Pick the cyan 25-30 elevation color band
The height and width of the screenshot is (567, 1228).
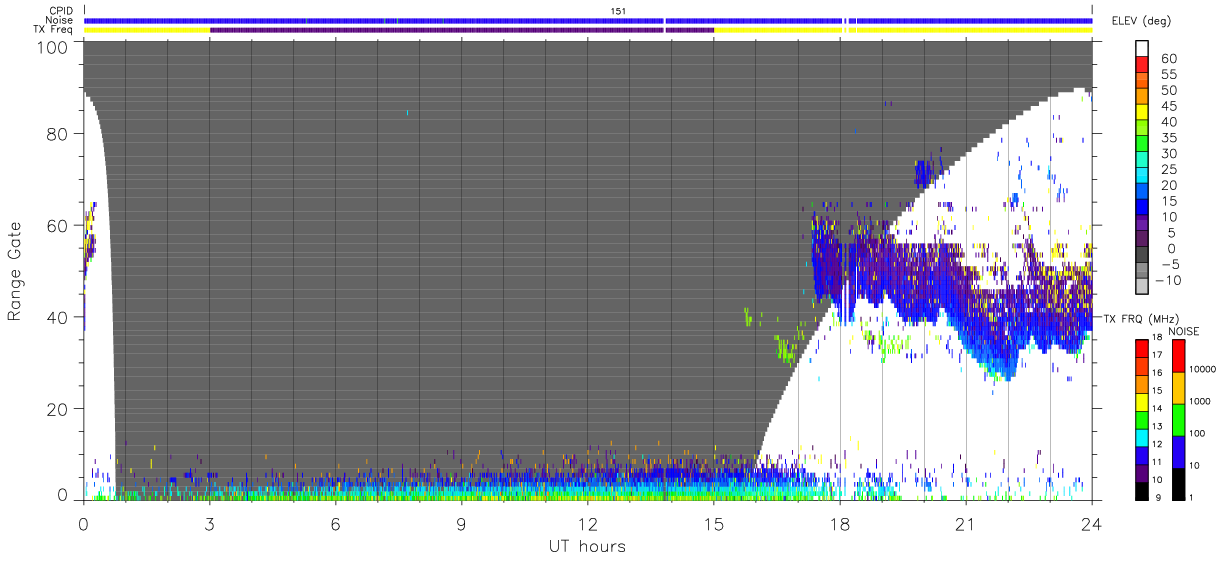[x=1142, y=161]
